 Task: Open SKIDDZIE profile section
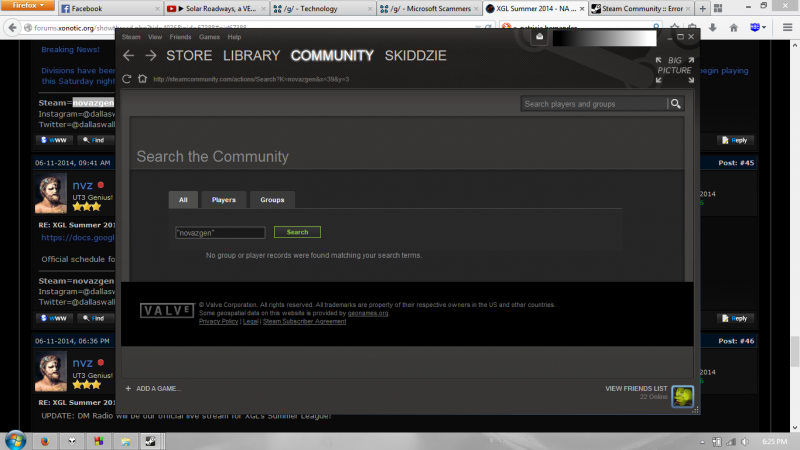tap(415, 55)
